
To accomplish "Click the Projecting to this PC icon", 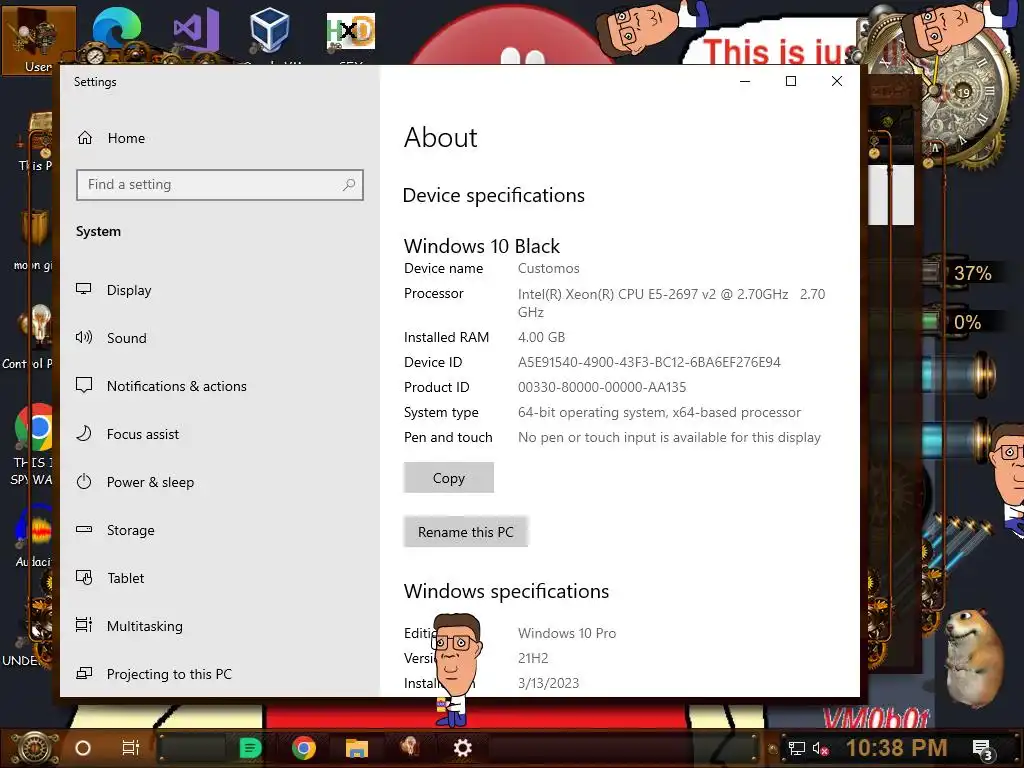I will click(x=84, y=673).
